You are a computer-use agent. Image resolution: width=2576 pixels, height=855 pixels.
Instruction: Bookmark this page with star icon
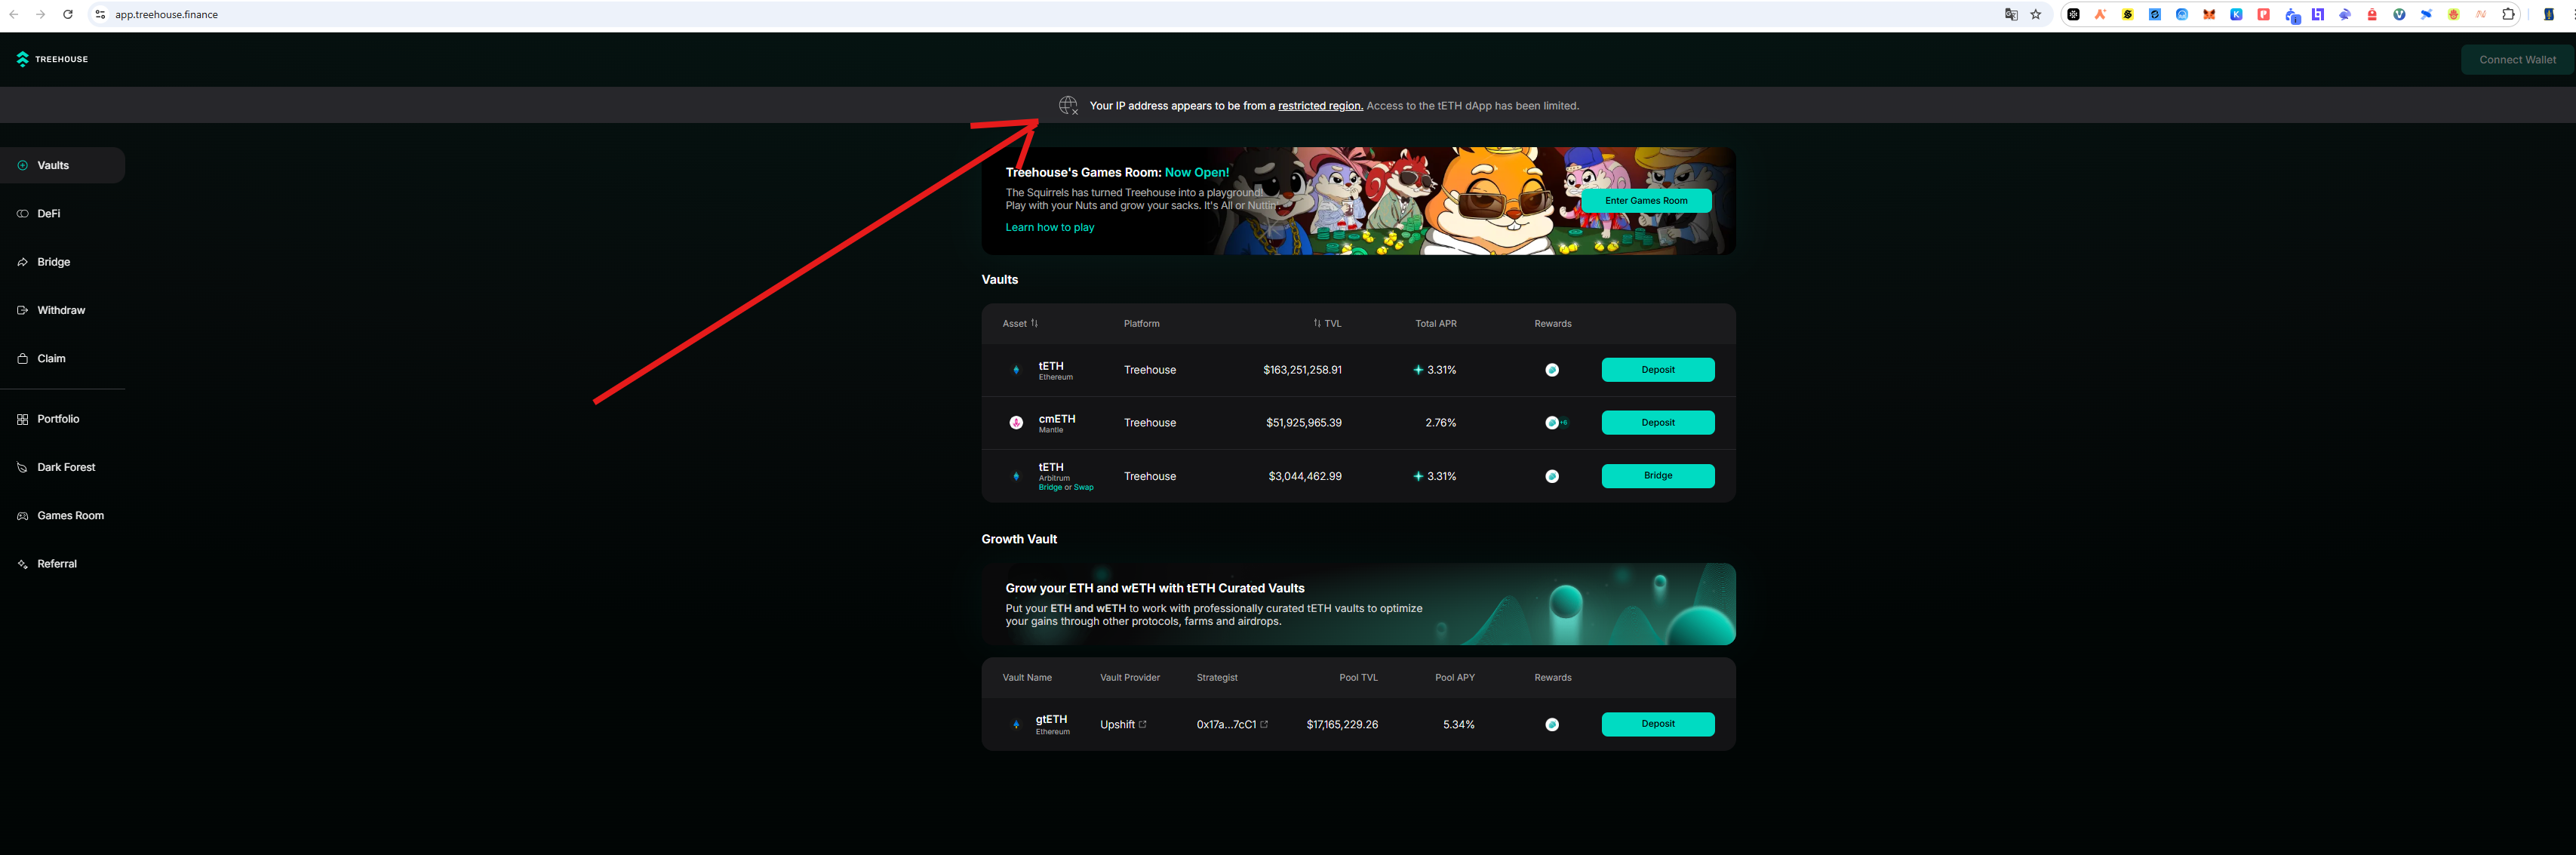coord(2036,15)
